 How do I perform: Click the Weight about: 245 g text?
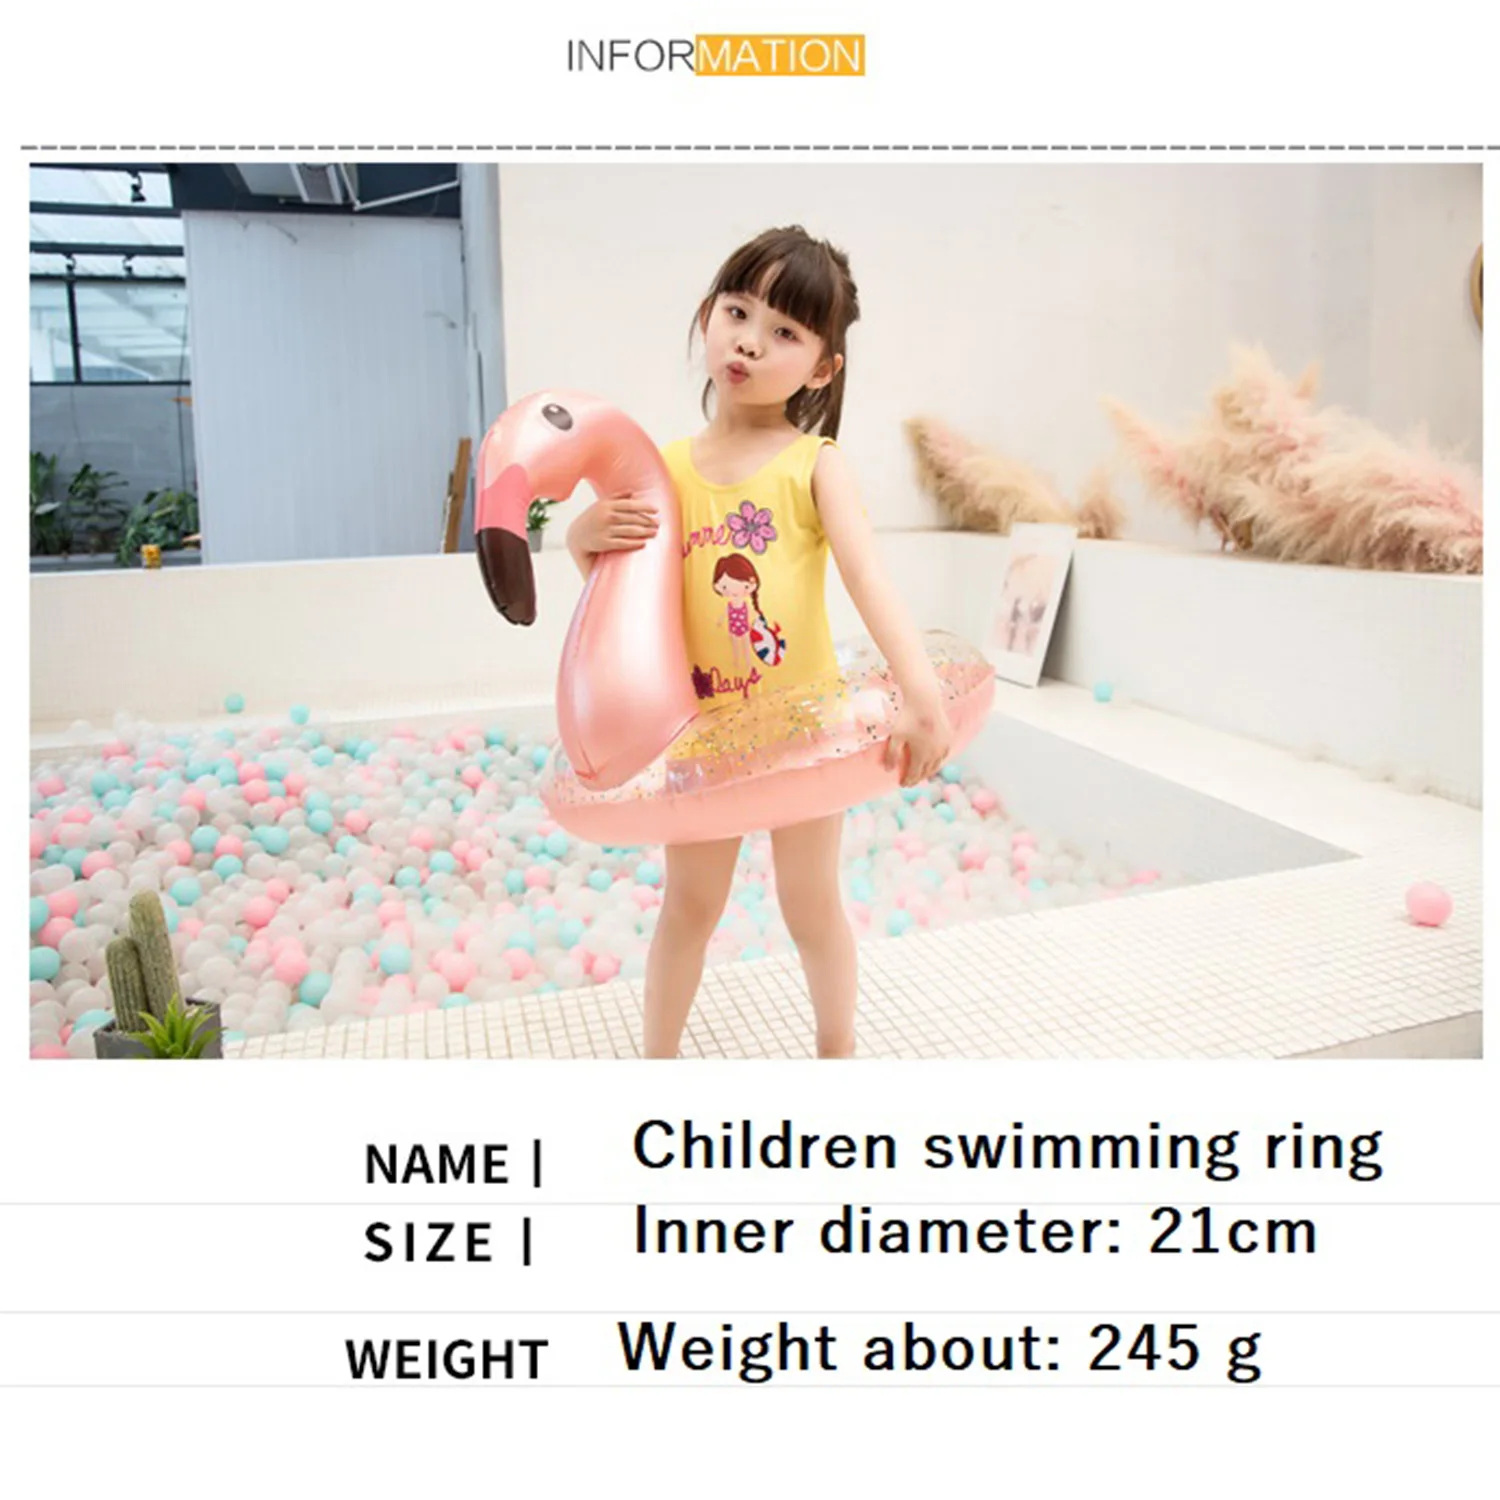tap(940, 1349)
